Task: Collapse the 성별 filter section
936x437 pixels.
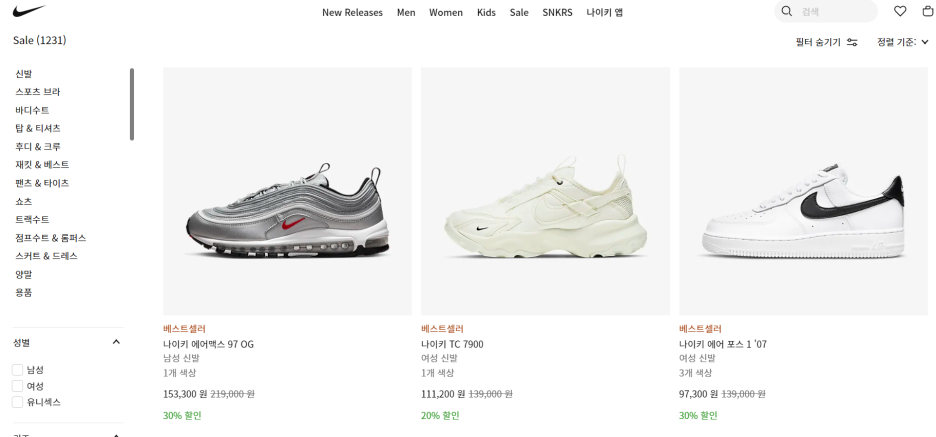Action: tap(116, 342)
